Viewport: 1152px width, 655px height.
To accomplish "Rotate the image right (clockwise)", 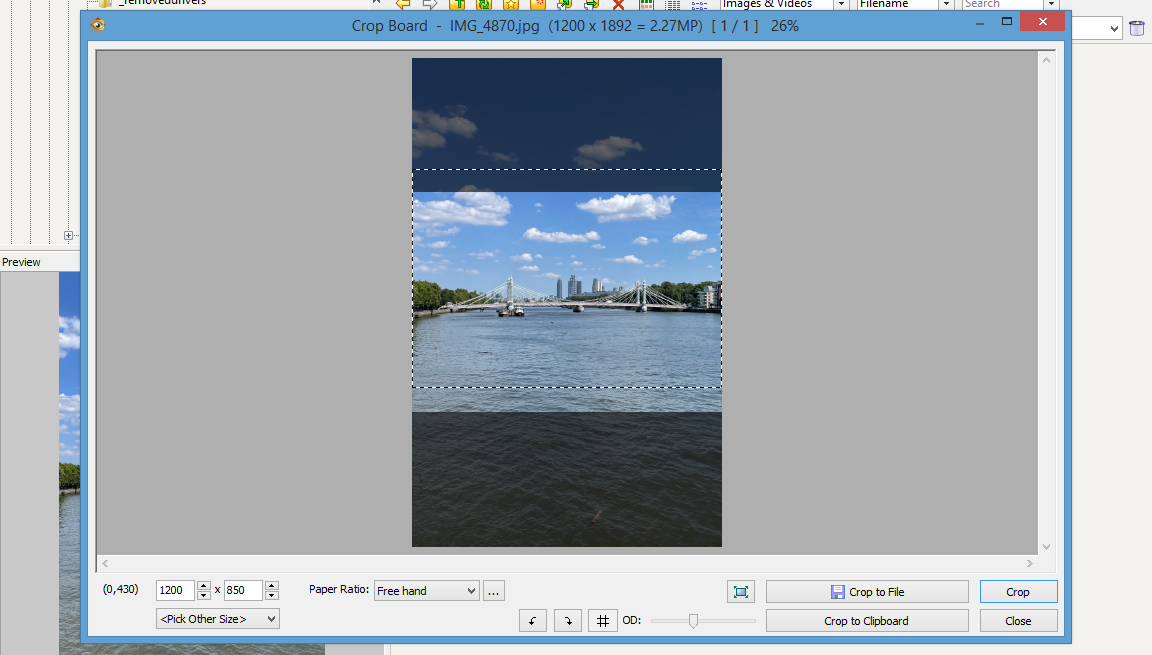I will [568, 620].
